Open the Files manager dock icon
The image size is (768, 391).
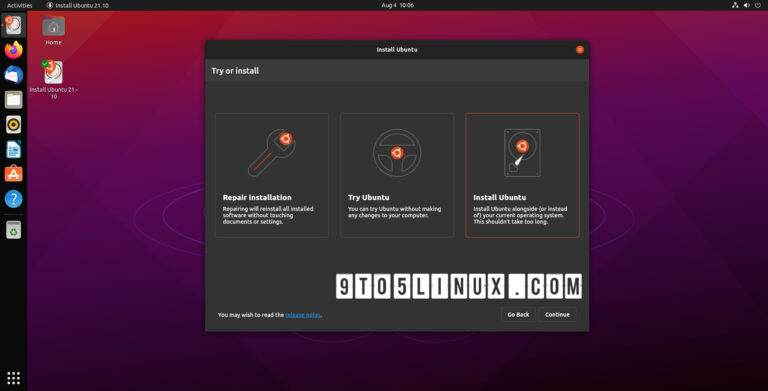click(14, 99)
